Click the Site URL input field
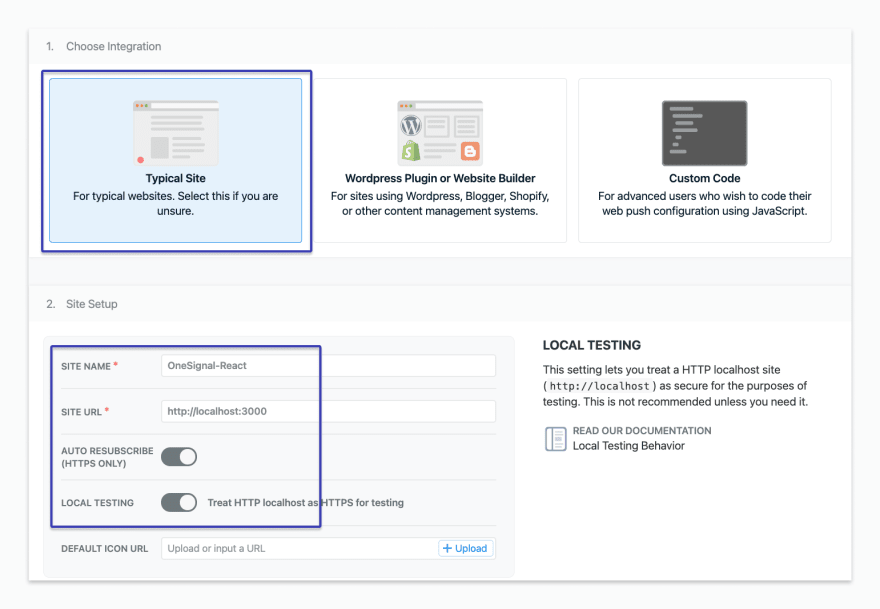 [x=328, y=411]
